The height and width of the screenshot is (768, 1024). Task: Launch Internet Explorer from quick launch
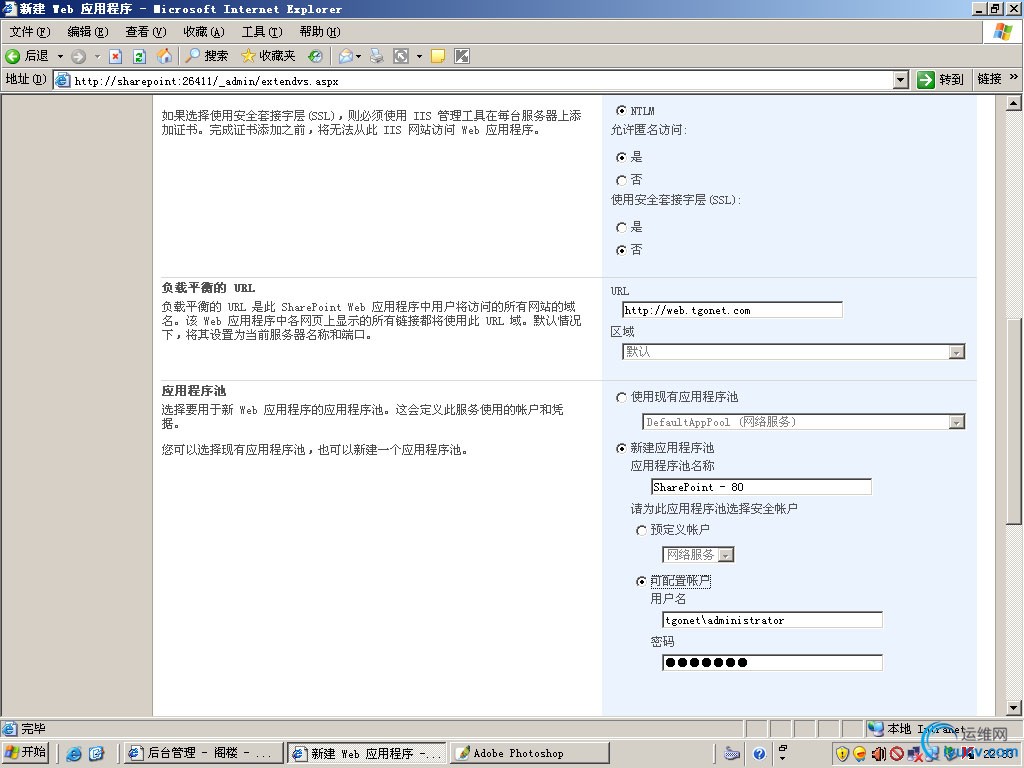click(x=74, y=754)
